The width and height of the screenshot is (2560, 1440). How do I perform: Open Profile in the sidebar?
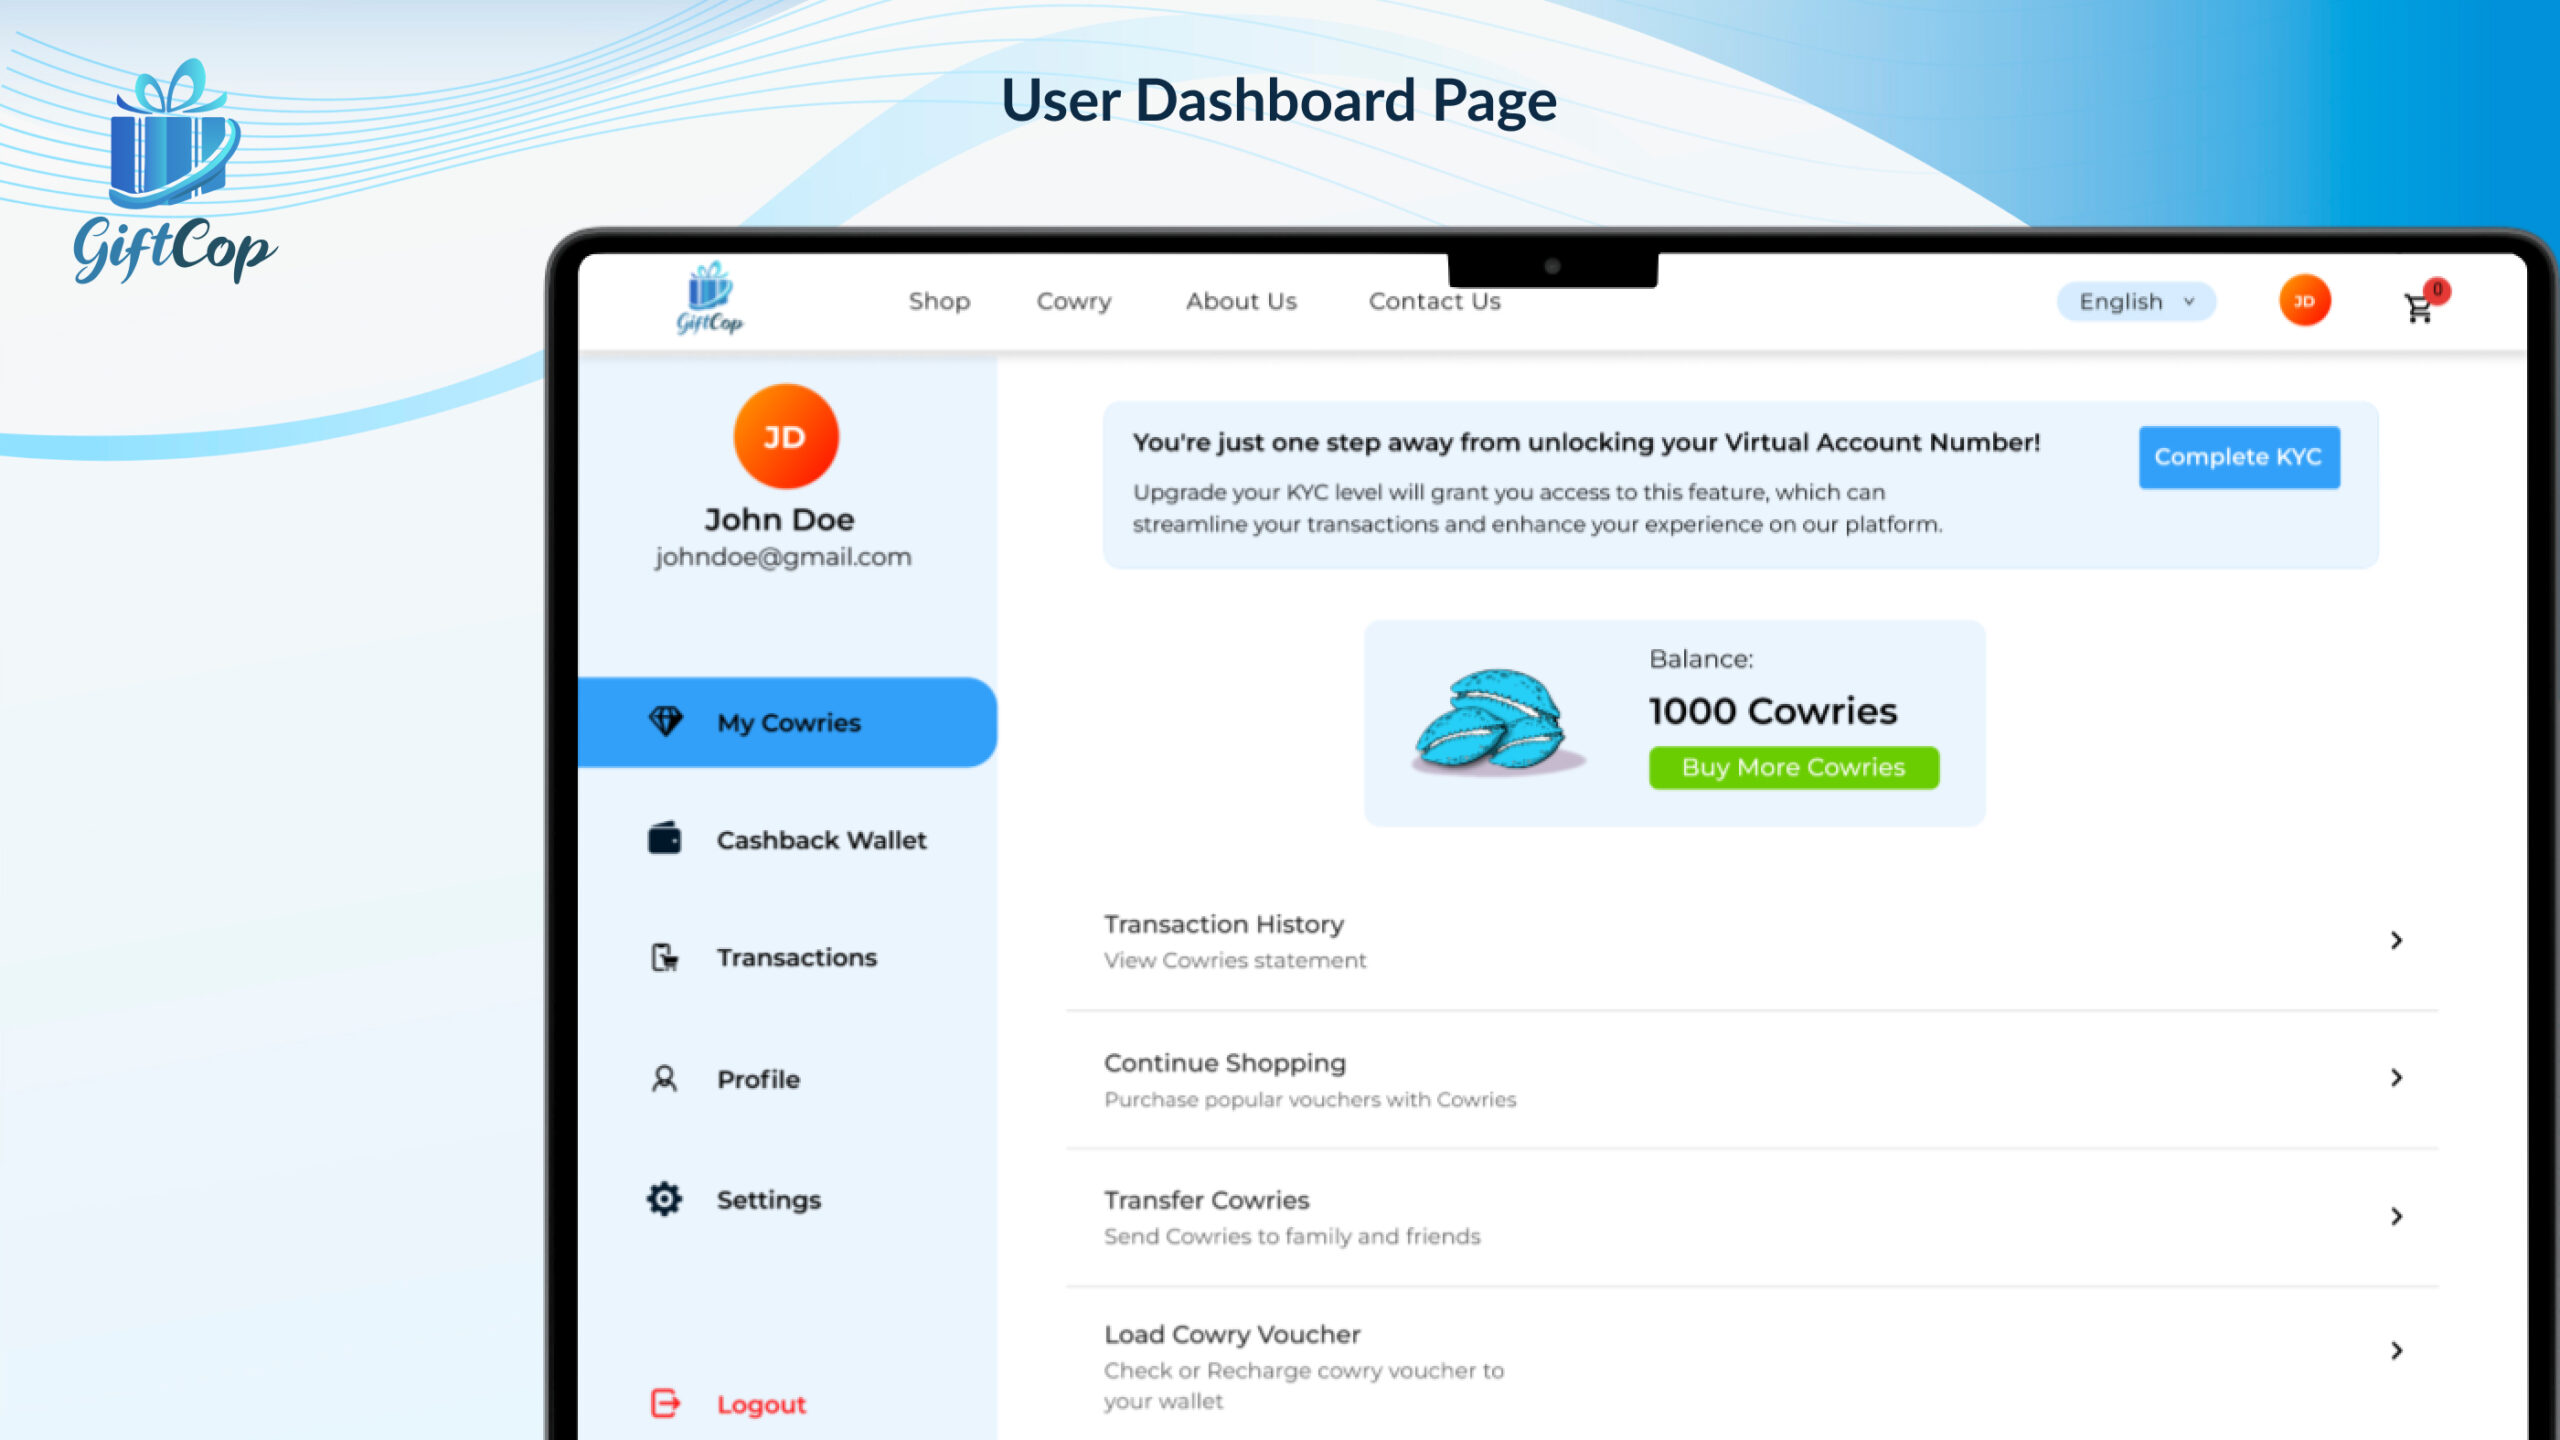[x=758, y=1079]
